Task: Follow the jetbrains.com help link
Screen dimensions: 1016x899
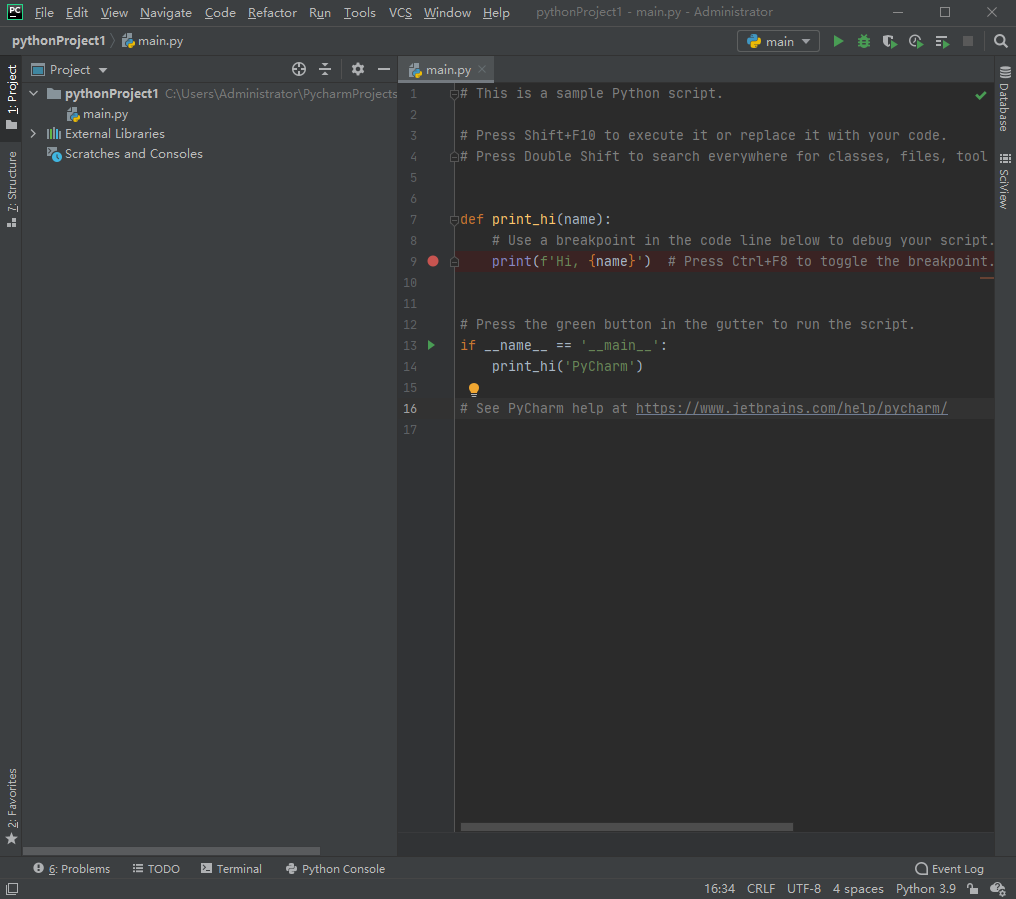Action: tap(791, 408)
